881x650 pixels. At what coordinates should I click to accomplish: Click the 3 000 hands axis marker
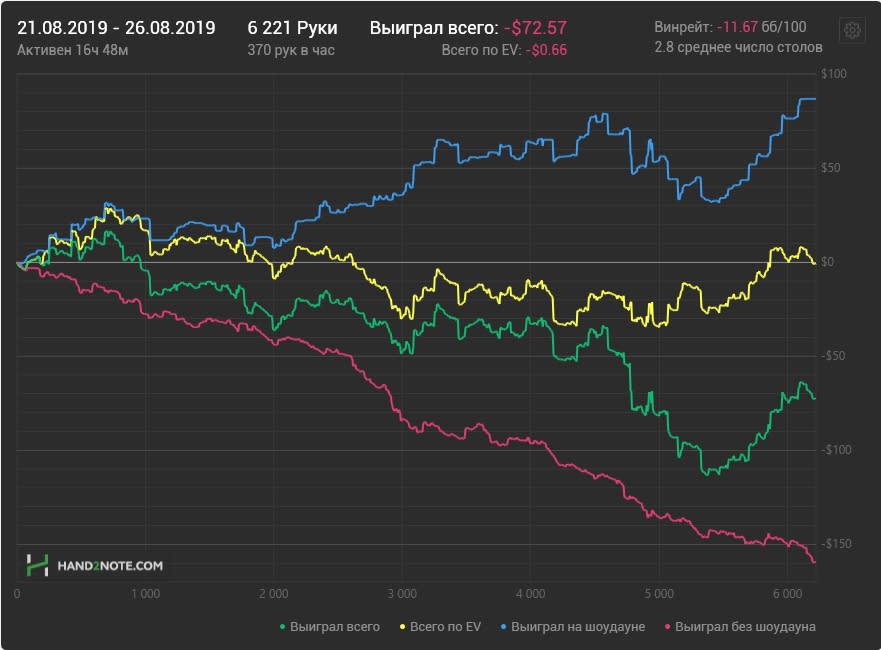point(402,594)
